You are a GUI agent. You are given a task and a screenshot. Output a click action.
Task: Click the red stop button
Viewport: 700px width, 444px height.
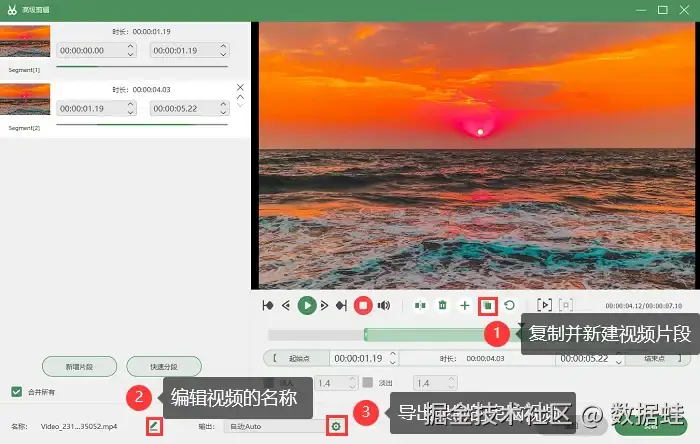[x=363, y=306]
